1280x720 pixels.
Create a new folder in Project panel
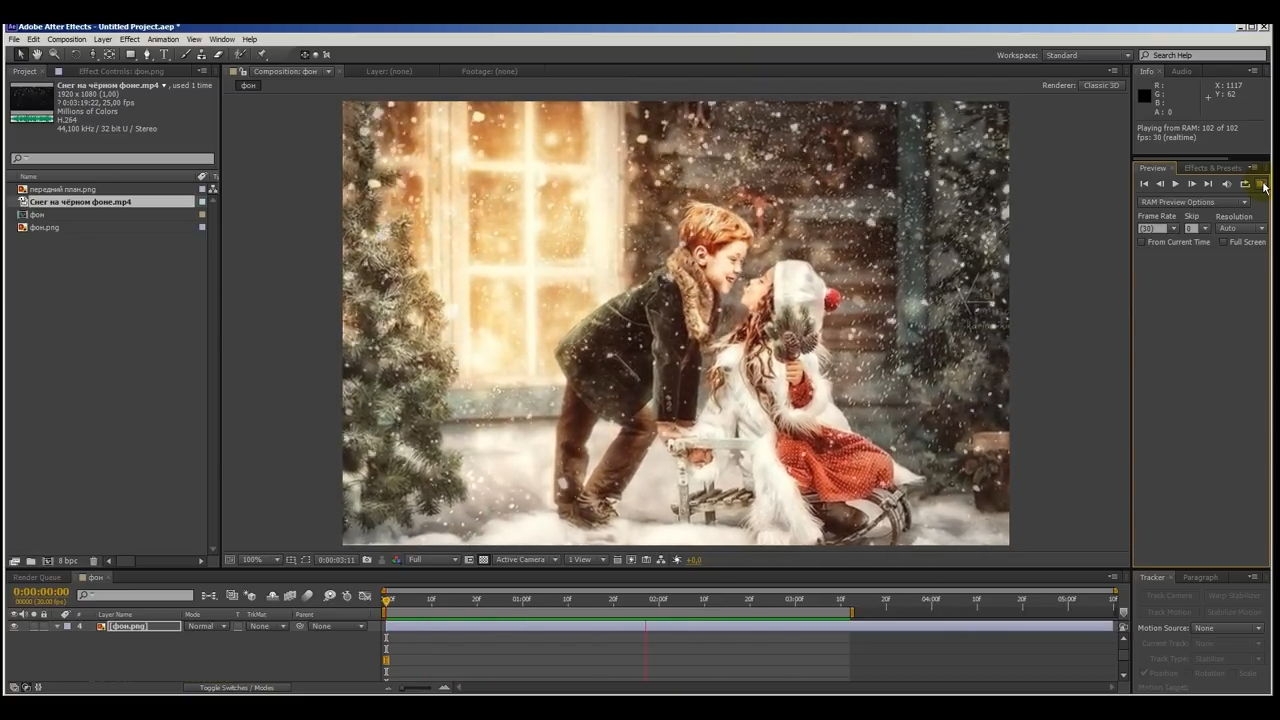click(31, 561)
